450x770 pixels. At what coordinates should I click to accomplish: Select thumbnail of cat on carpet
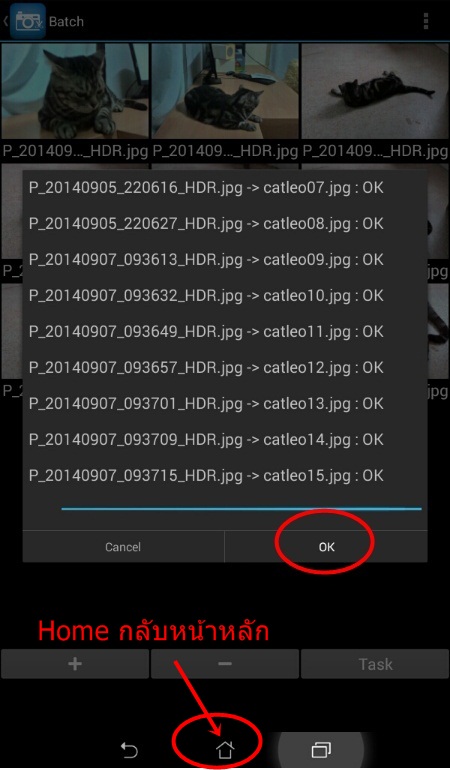click(x=375, y=91)
